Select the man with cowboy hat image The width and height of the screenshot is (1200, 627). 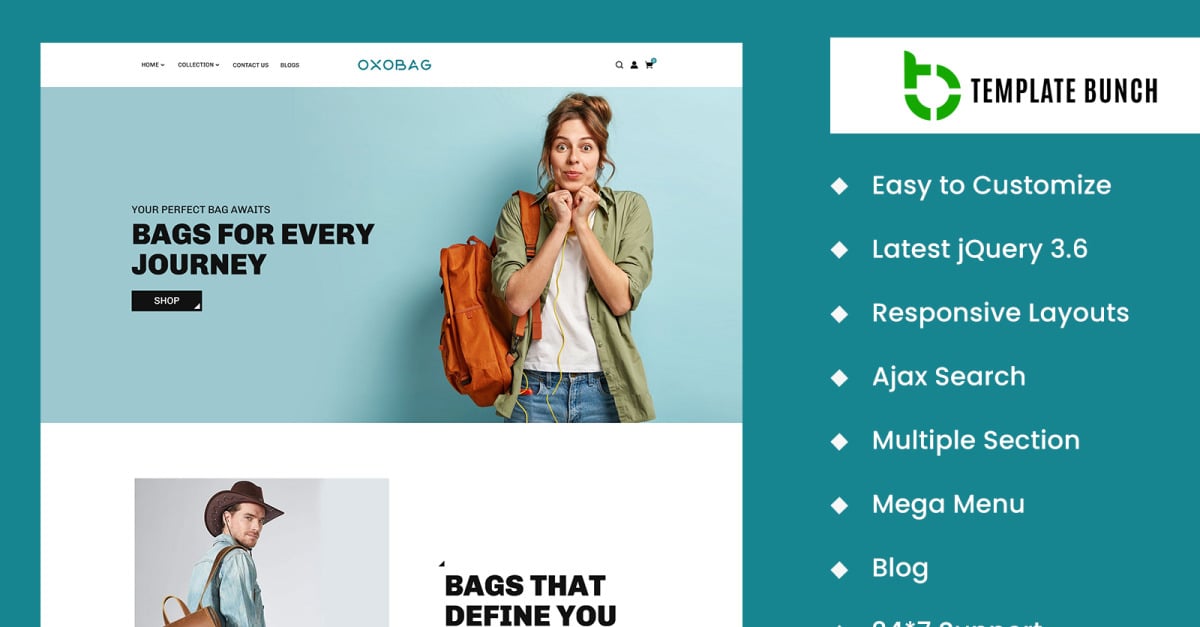(x=262, y=552)
